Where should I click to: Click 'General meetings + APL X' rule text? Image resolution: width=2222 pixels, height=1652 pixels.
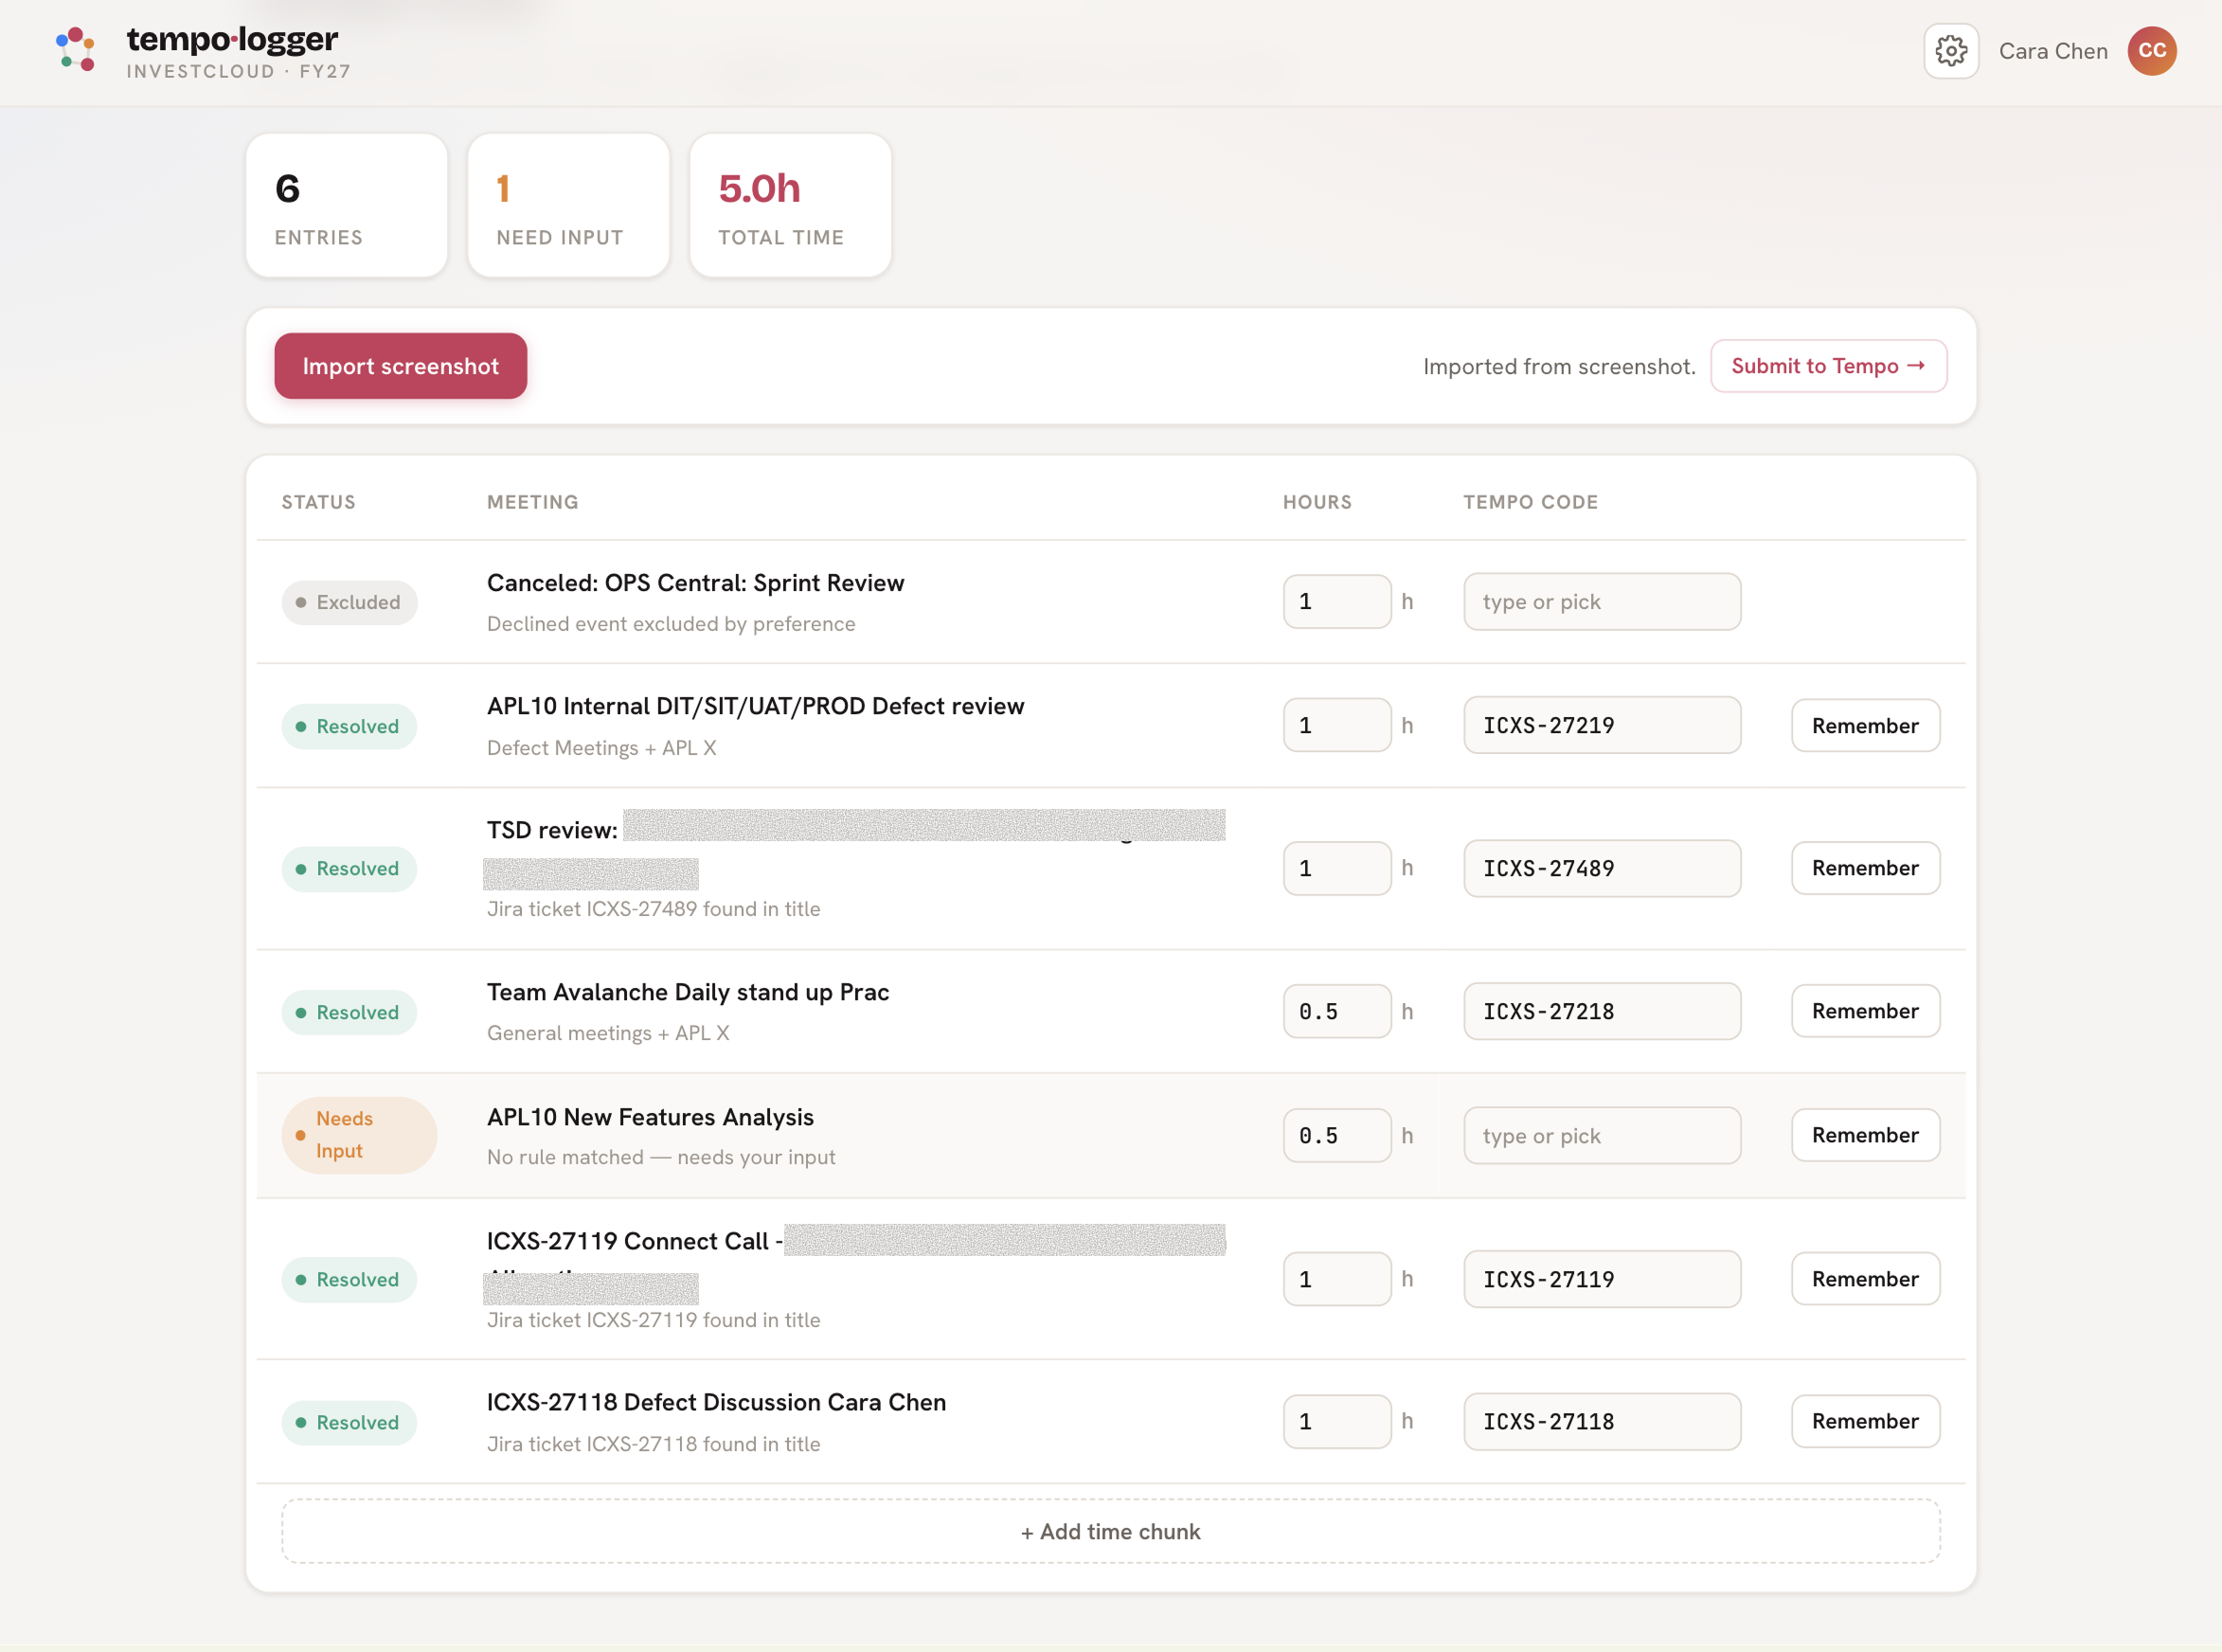pyautogui.click(x=608, y=1033)
